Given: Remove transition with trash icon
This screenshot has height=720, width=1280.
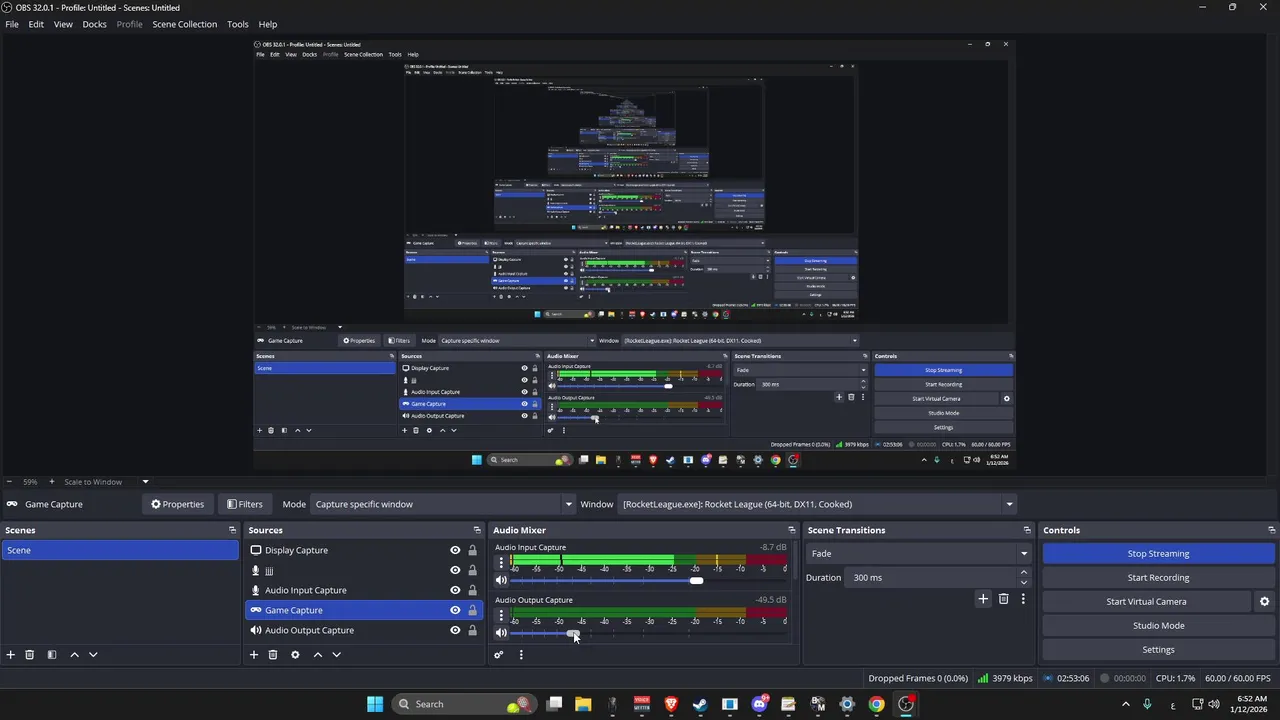Looking at the screenshot, I should point(1004,599).
